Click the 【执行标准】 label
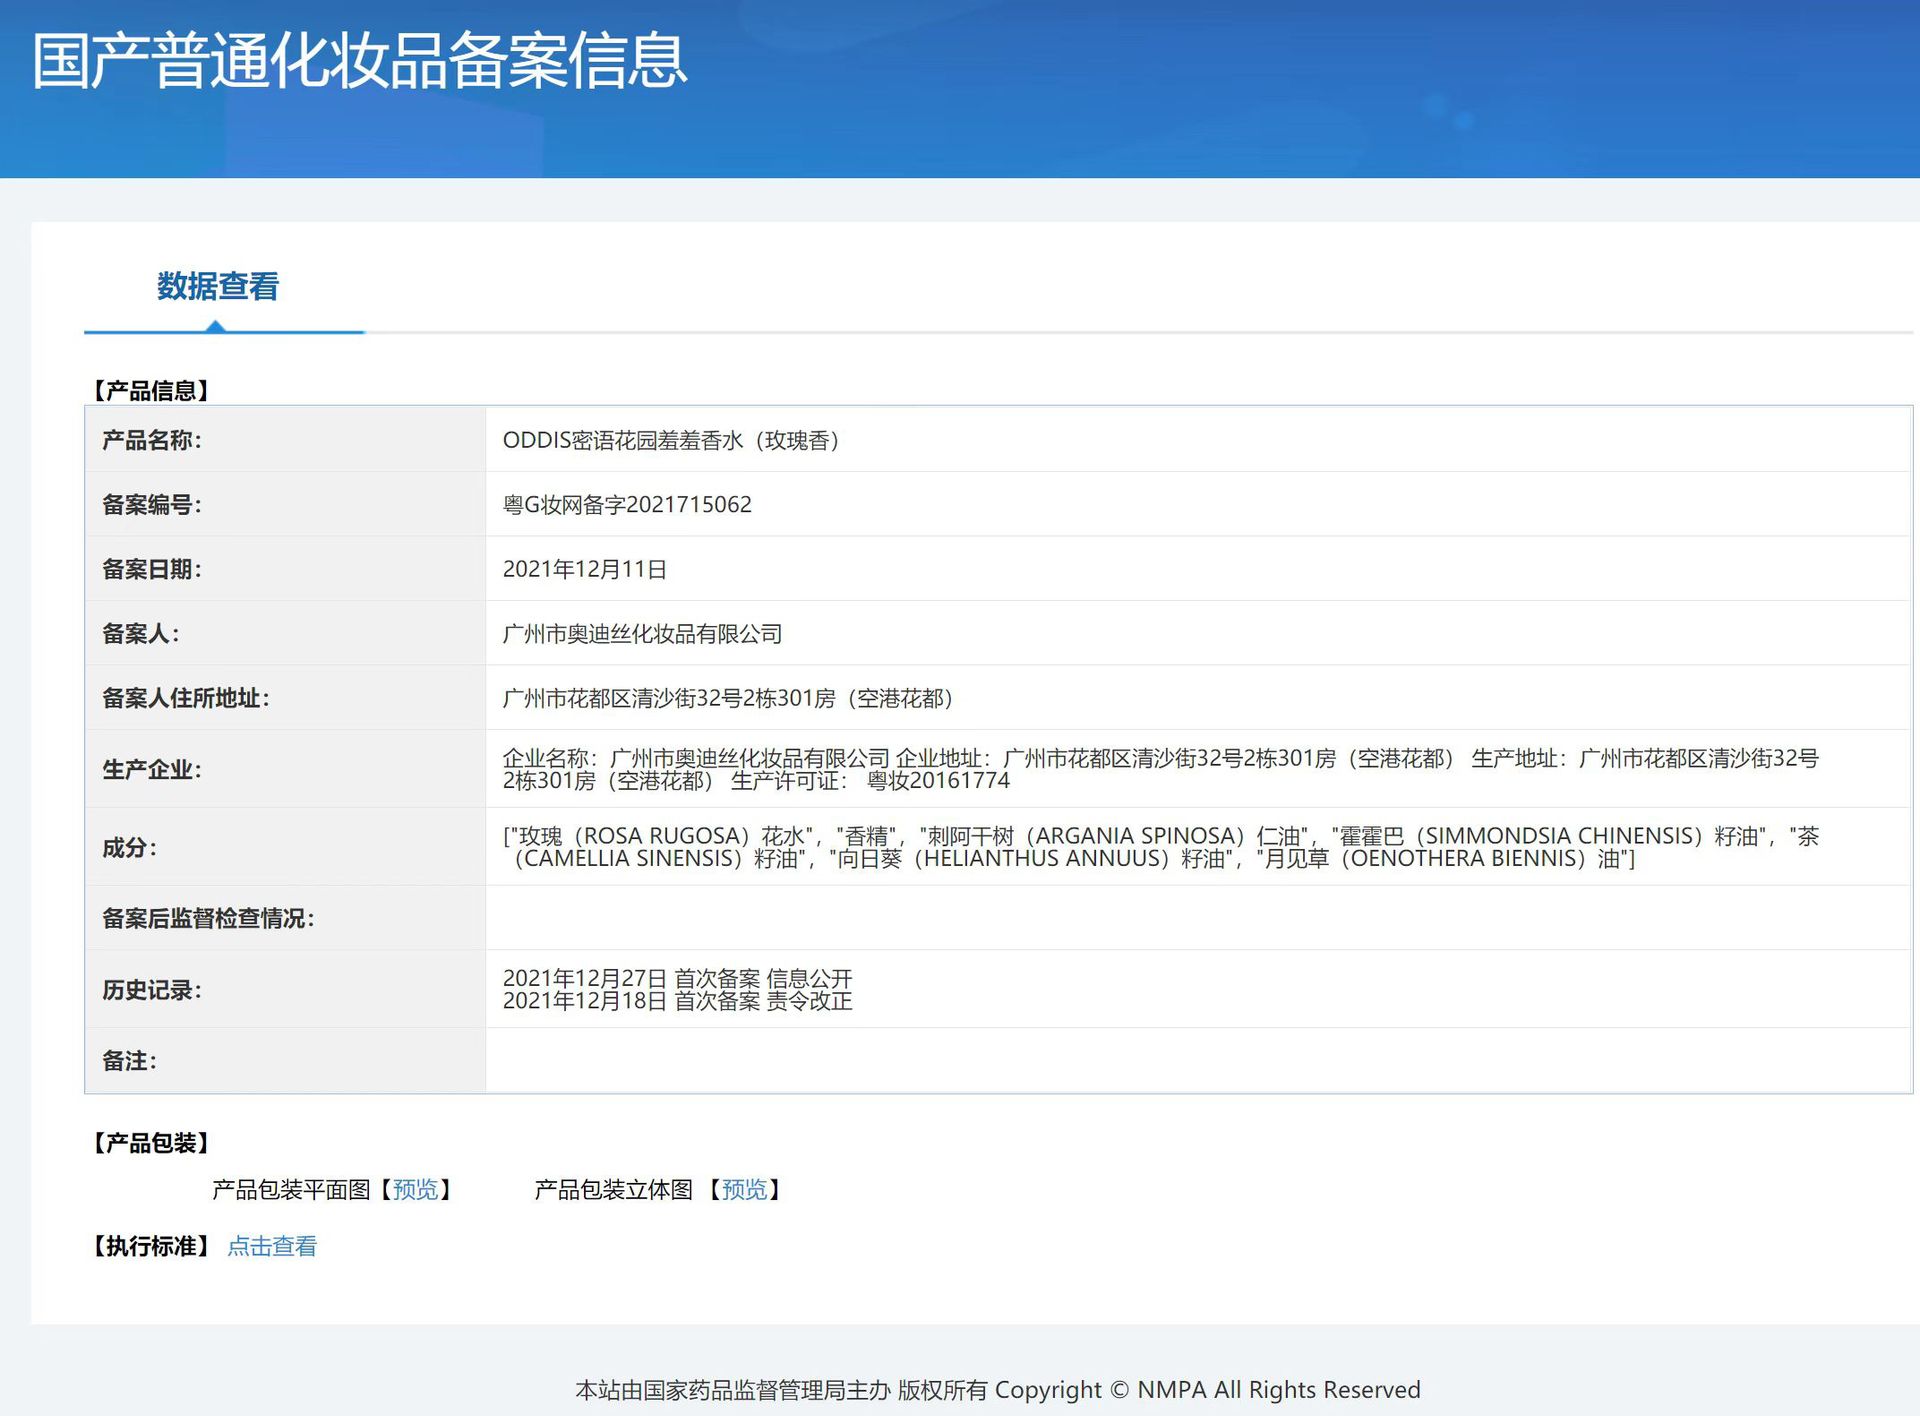 (151, 1247)
